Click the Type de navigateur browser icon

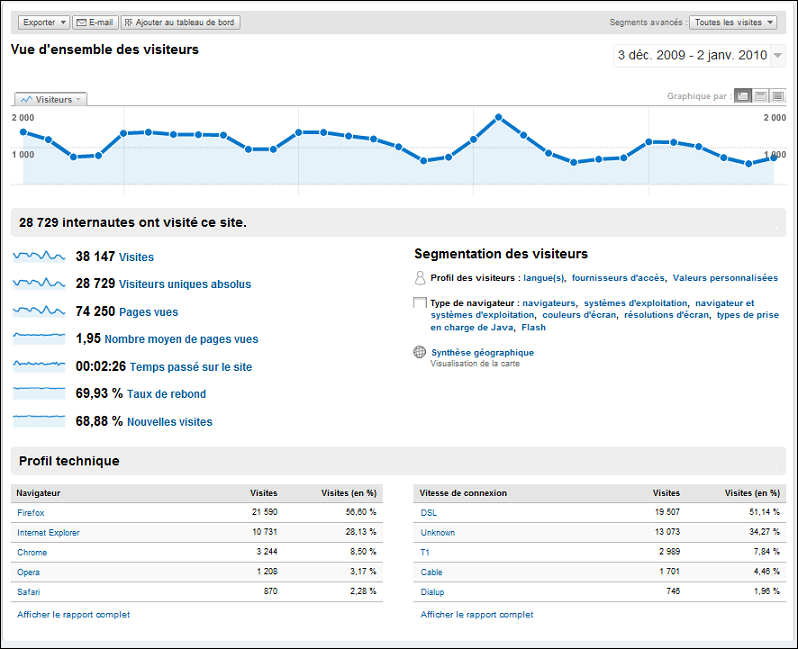coord(420,303)
